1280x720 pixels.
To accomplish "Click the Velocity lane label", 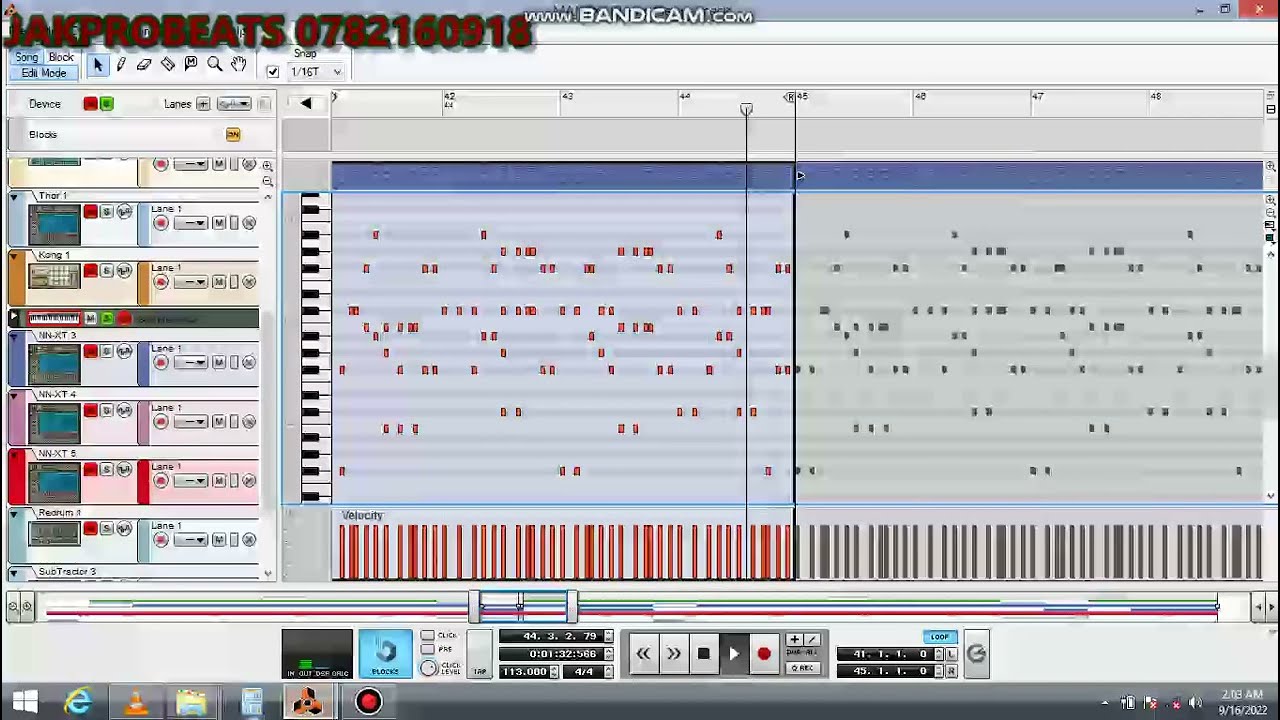I will (362, 516).
